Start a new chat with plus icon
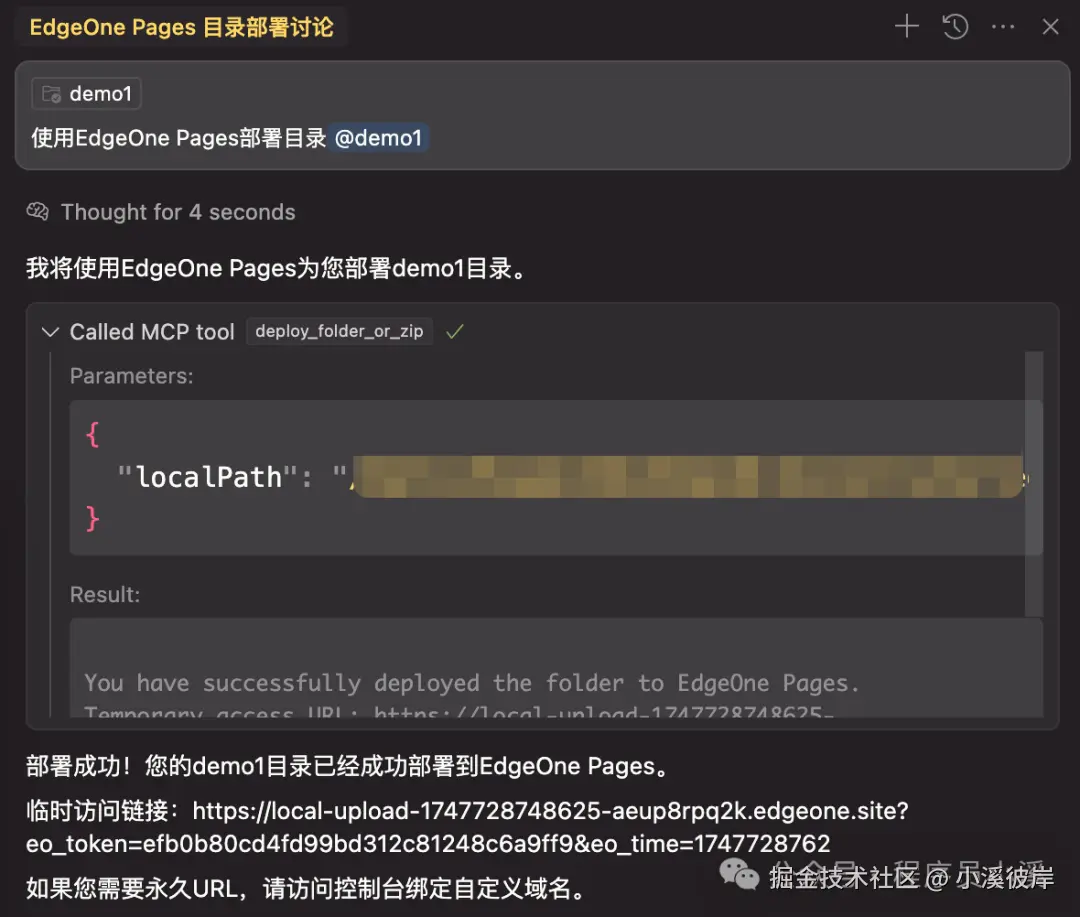This screenshot has height=917, width=1080. coord(906,27)
